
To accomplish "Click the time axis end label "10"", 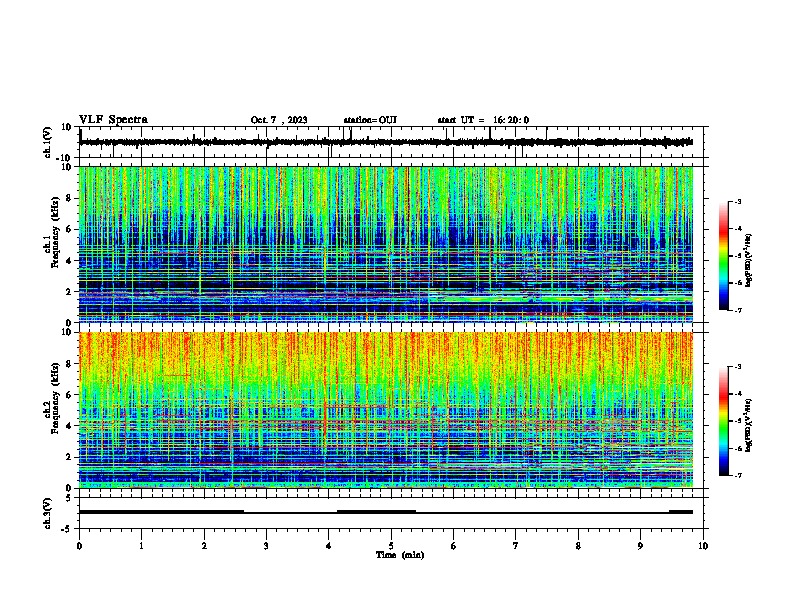I will (703, 546).
